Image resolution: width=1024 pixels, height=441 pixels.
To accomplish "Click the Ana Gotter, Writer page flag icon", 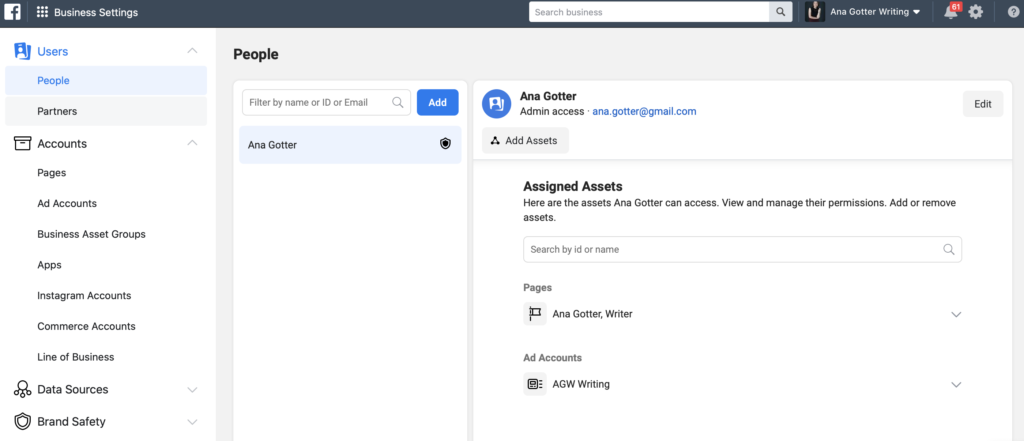I will click(x=535, y=314).
